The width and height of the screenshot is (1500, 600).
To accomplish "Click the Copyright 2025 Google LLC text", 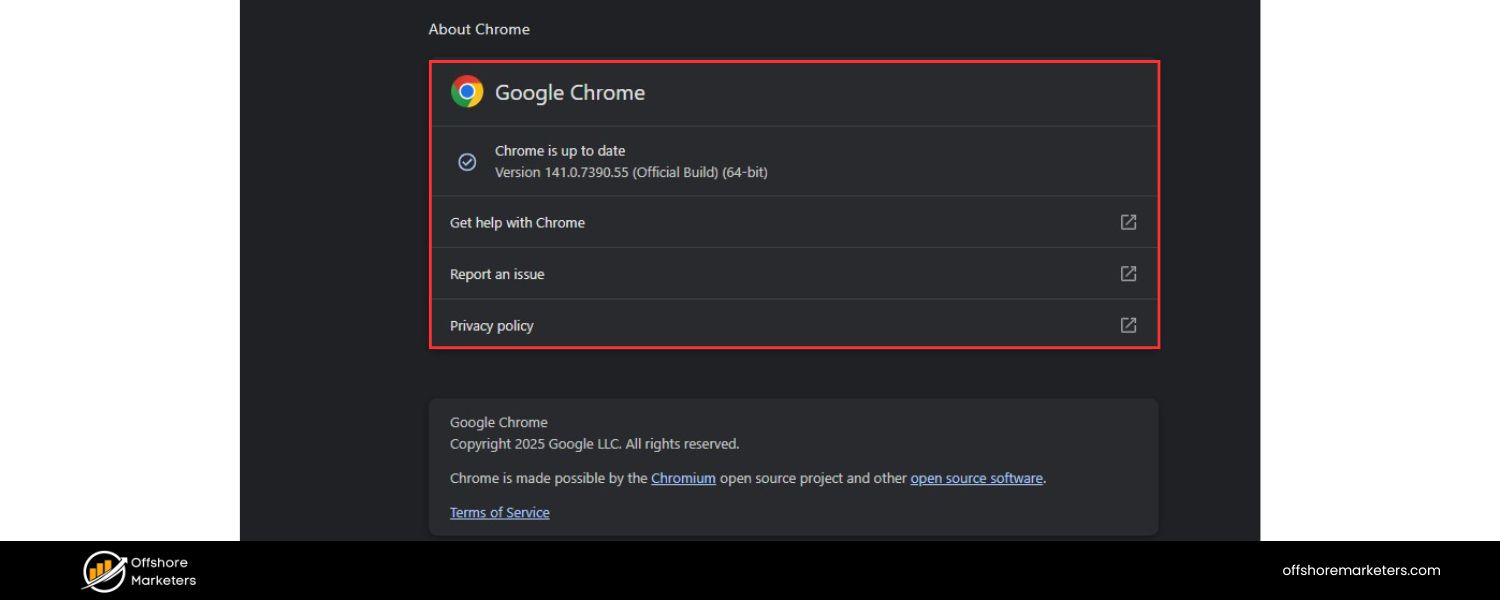I will tap(594, 444).
